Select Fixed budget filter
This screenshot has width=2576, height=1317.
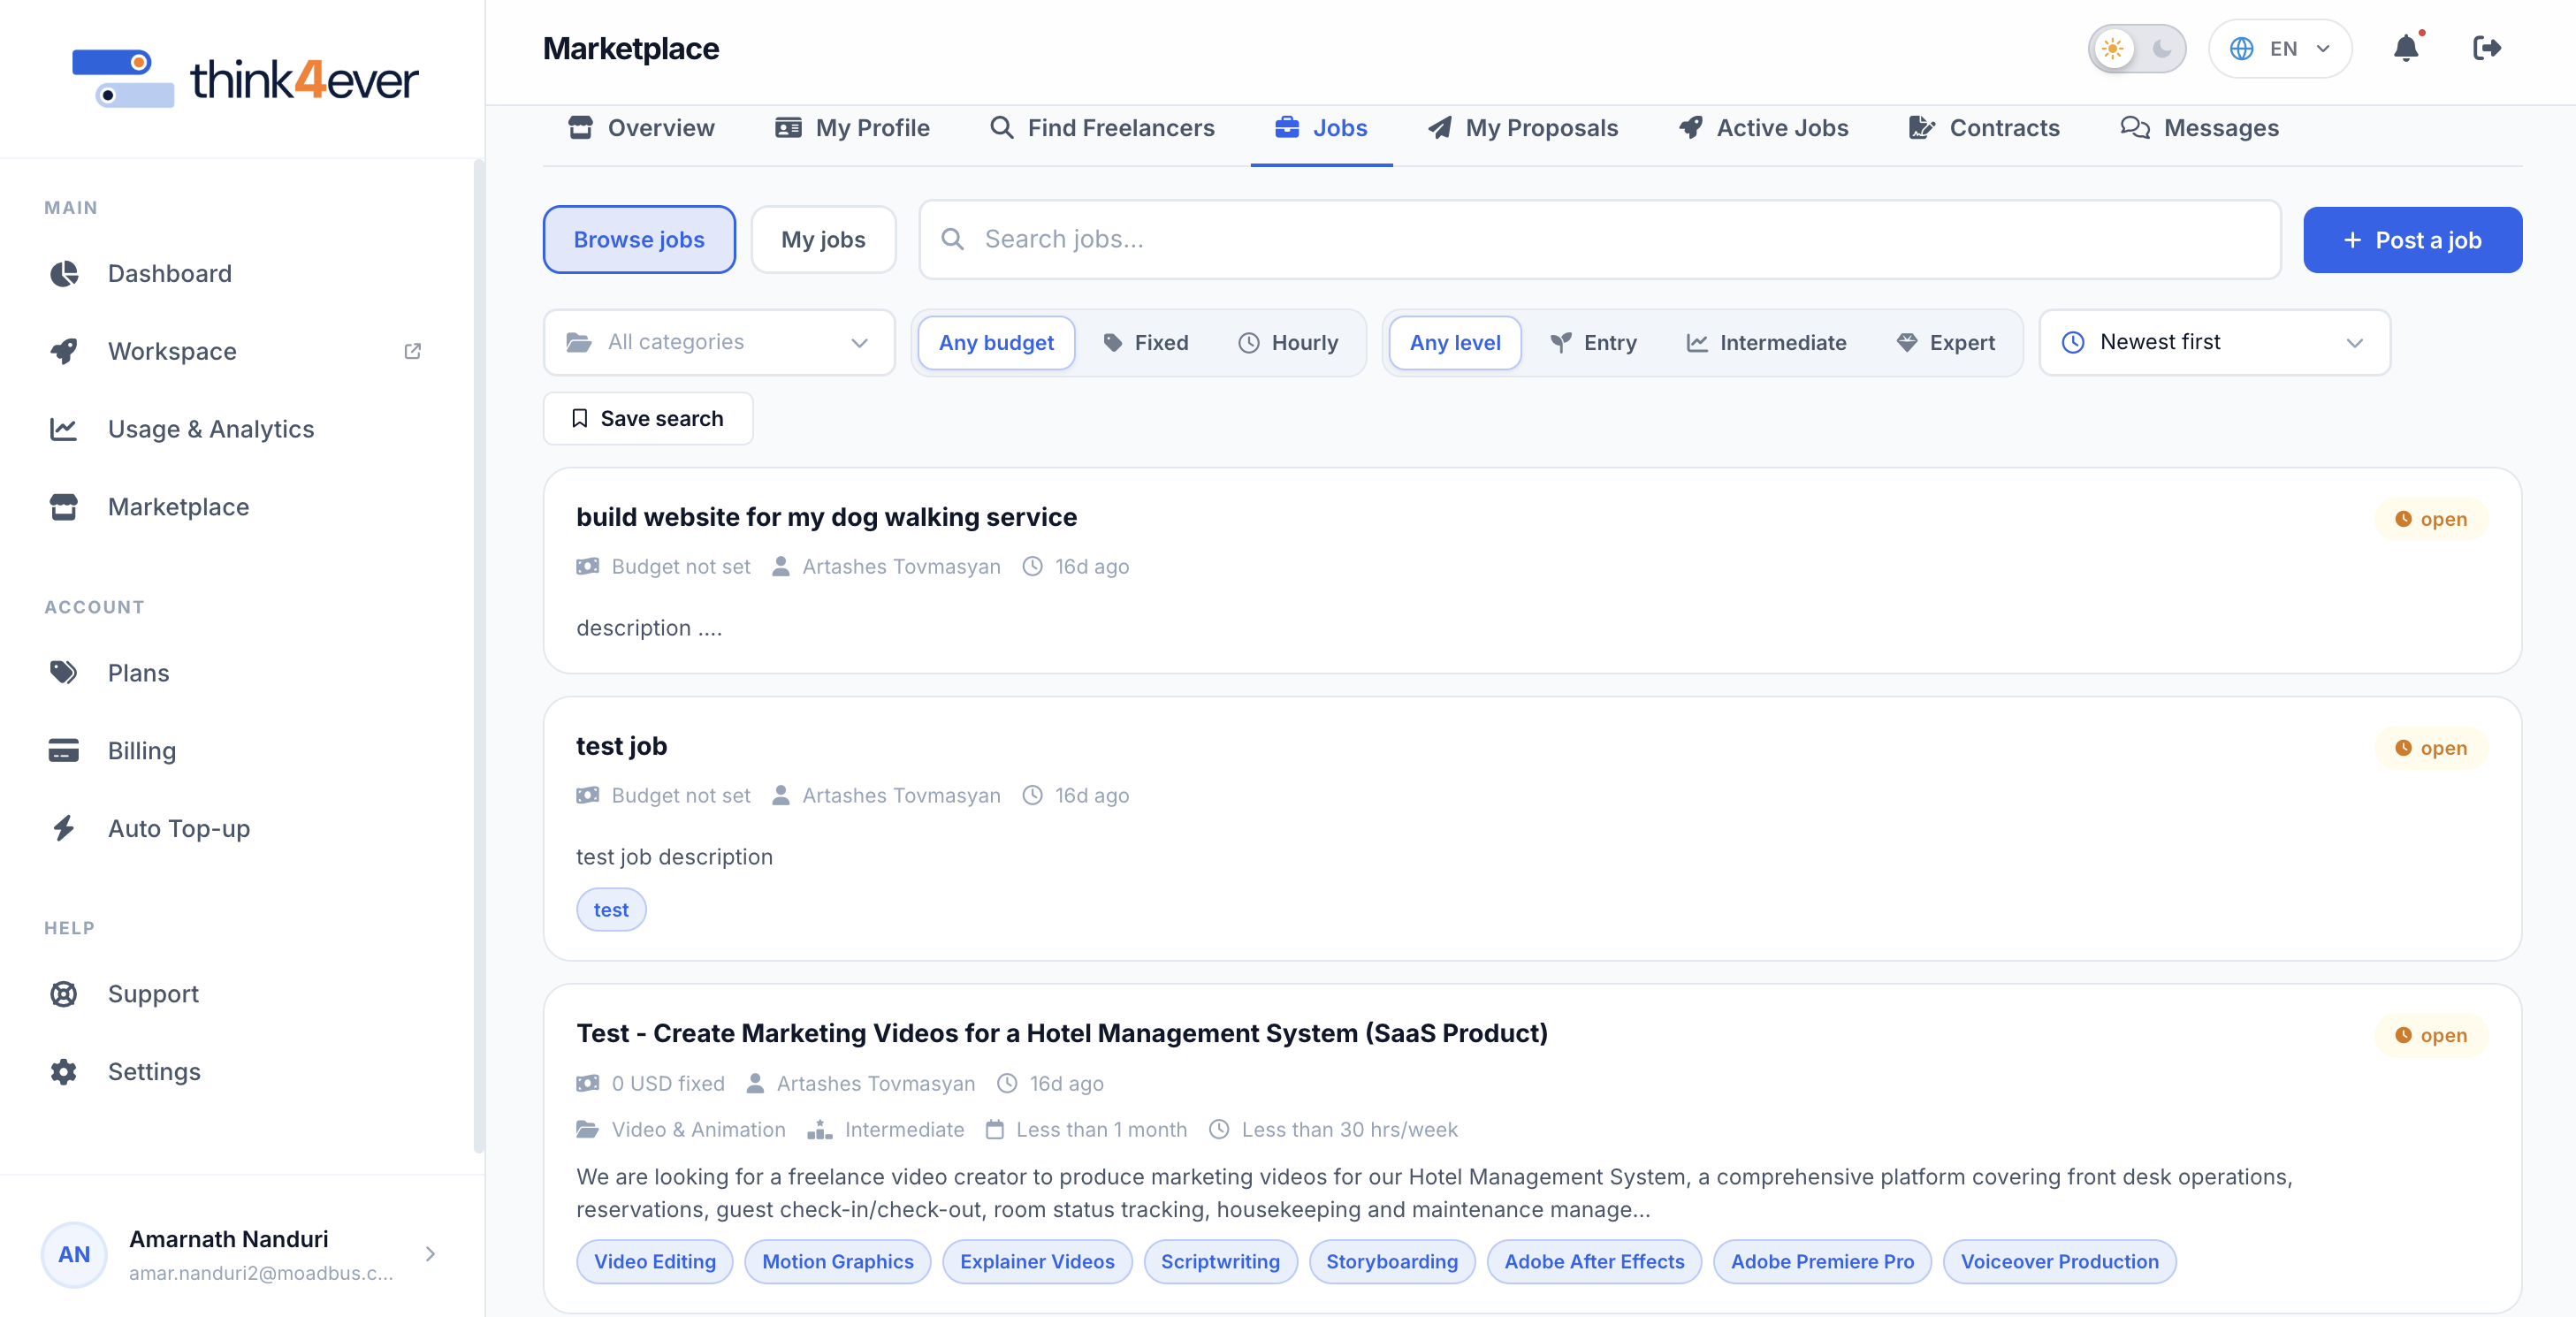tap(1146, 343)
